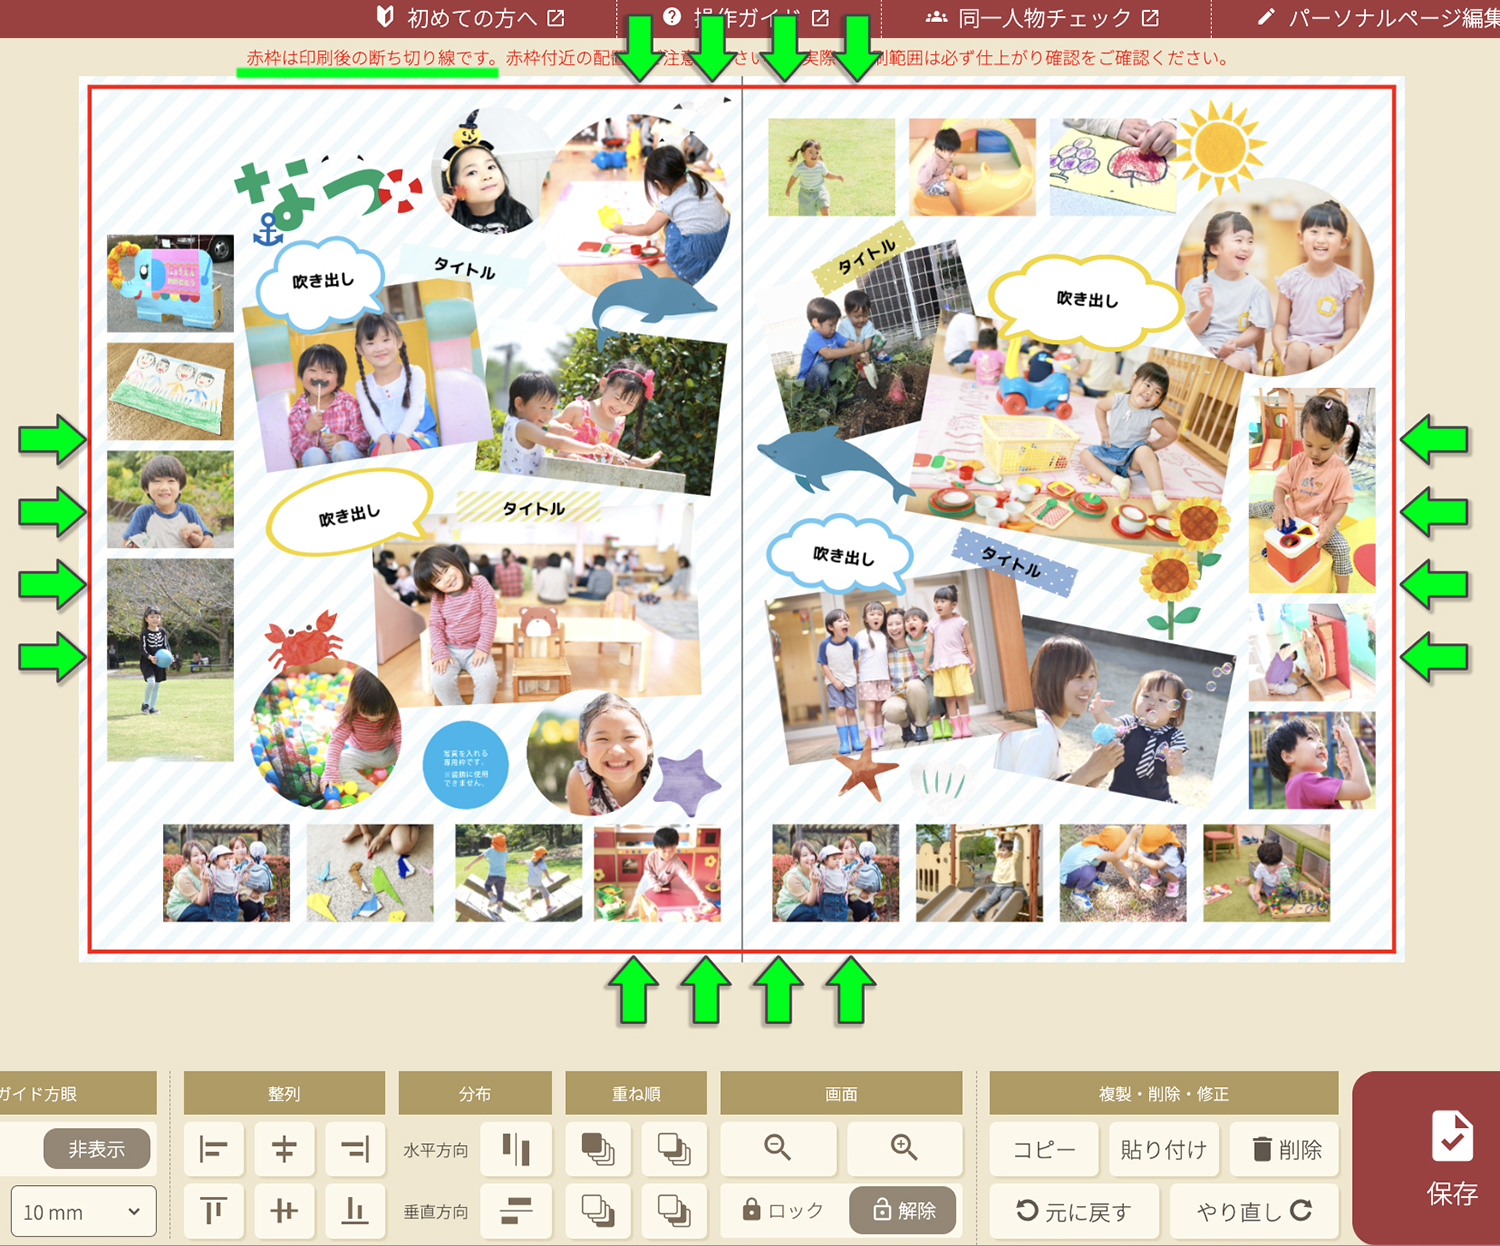The image size is (1500, 1246).
Task: Align objects to bottom edge
Action: pos(355,1211)
